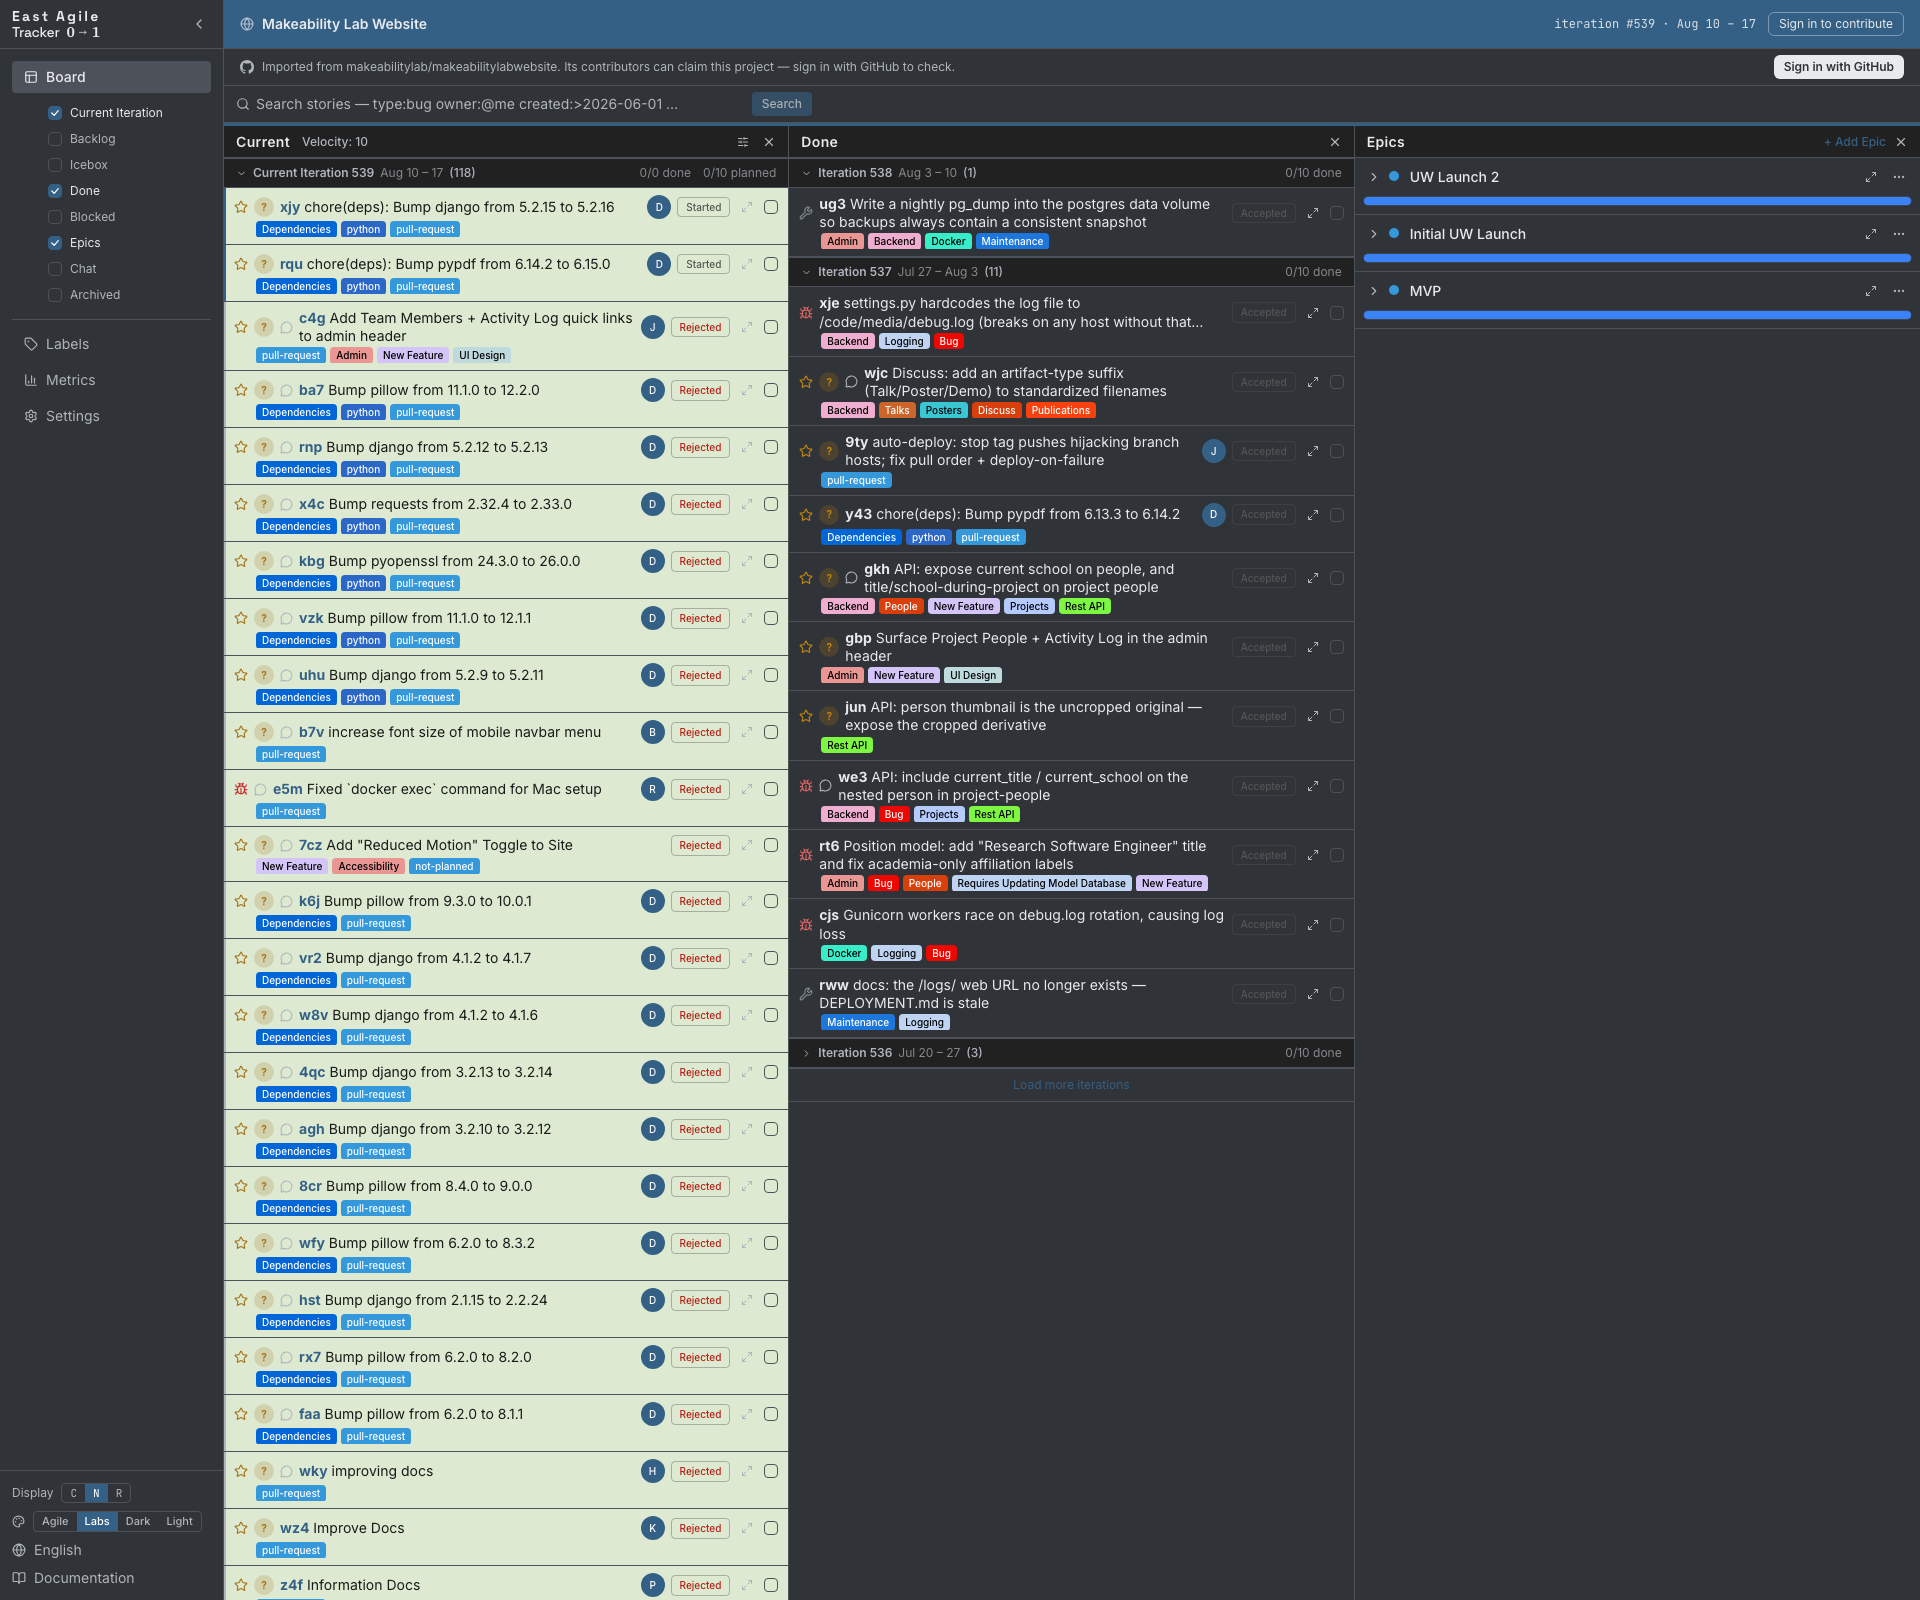Expand the Initial UW Launch epic
This screenshot has width=1920, height=1600.
coord(1374,234)
